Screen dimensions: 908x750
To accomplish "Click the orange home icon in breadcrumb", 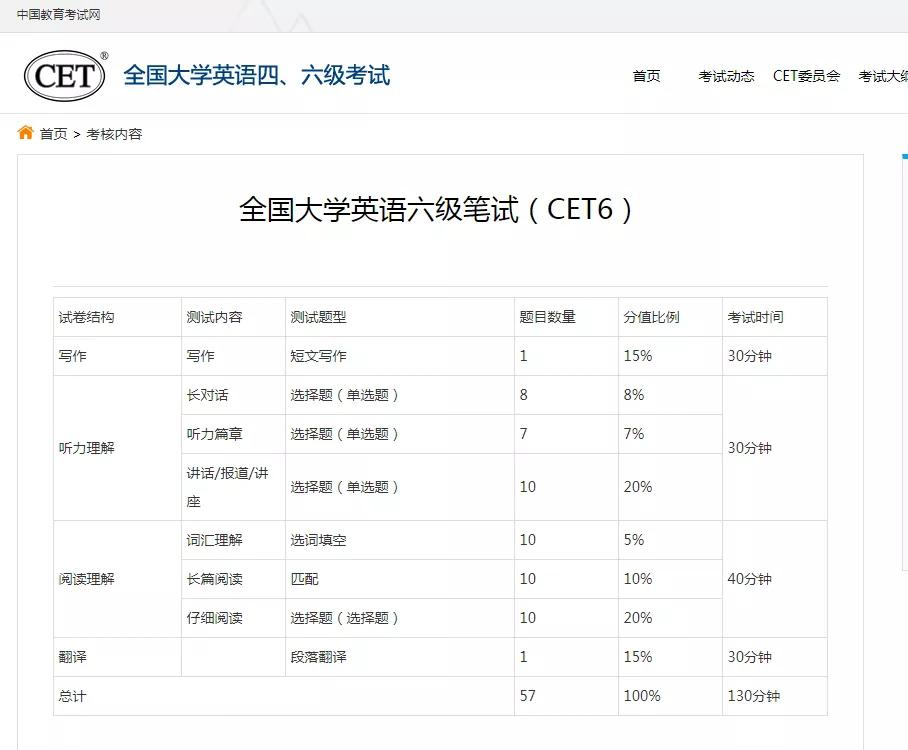I will pos(26,133).
